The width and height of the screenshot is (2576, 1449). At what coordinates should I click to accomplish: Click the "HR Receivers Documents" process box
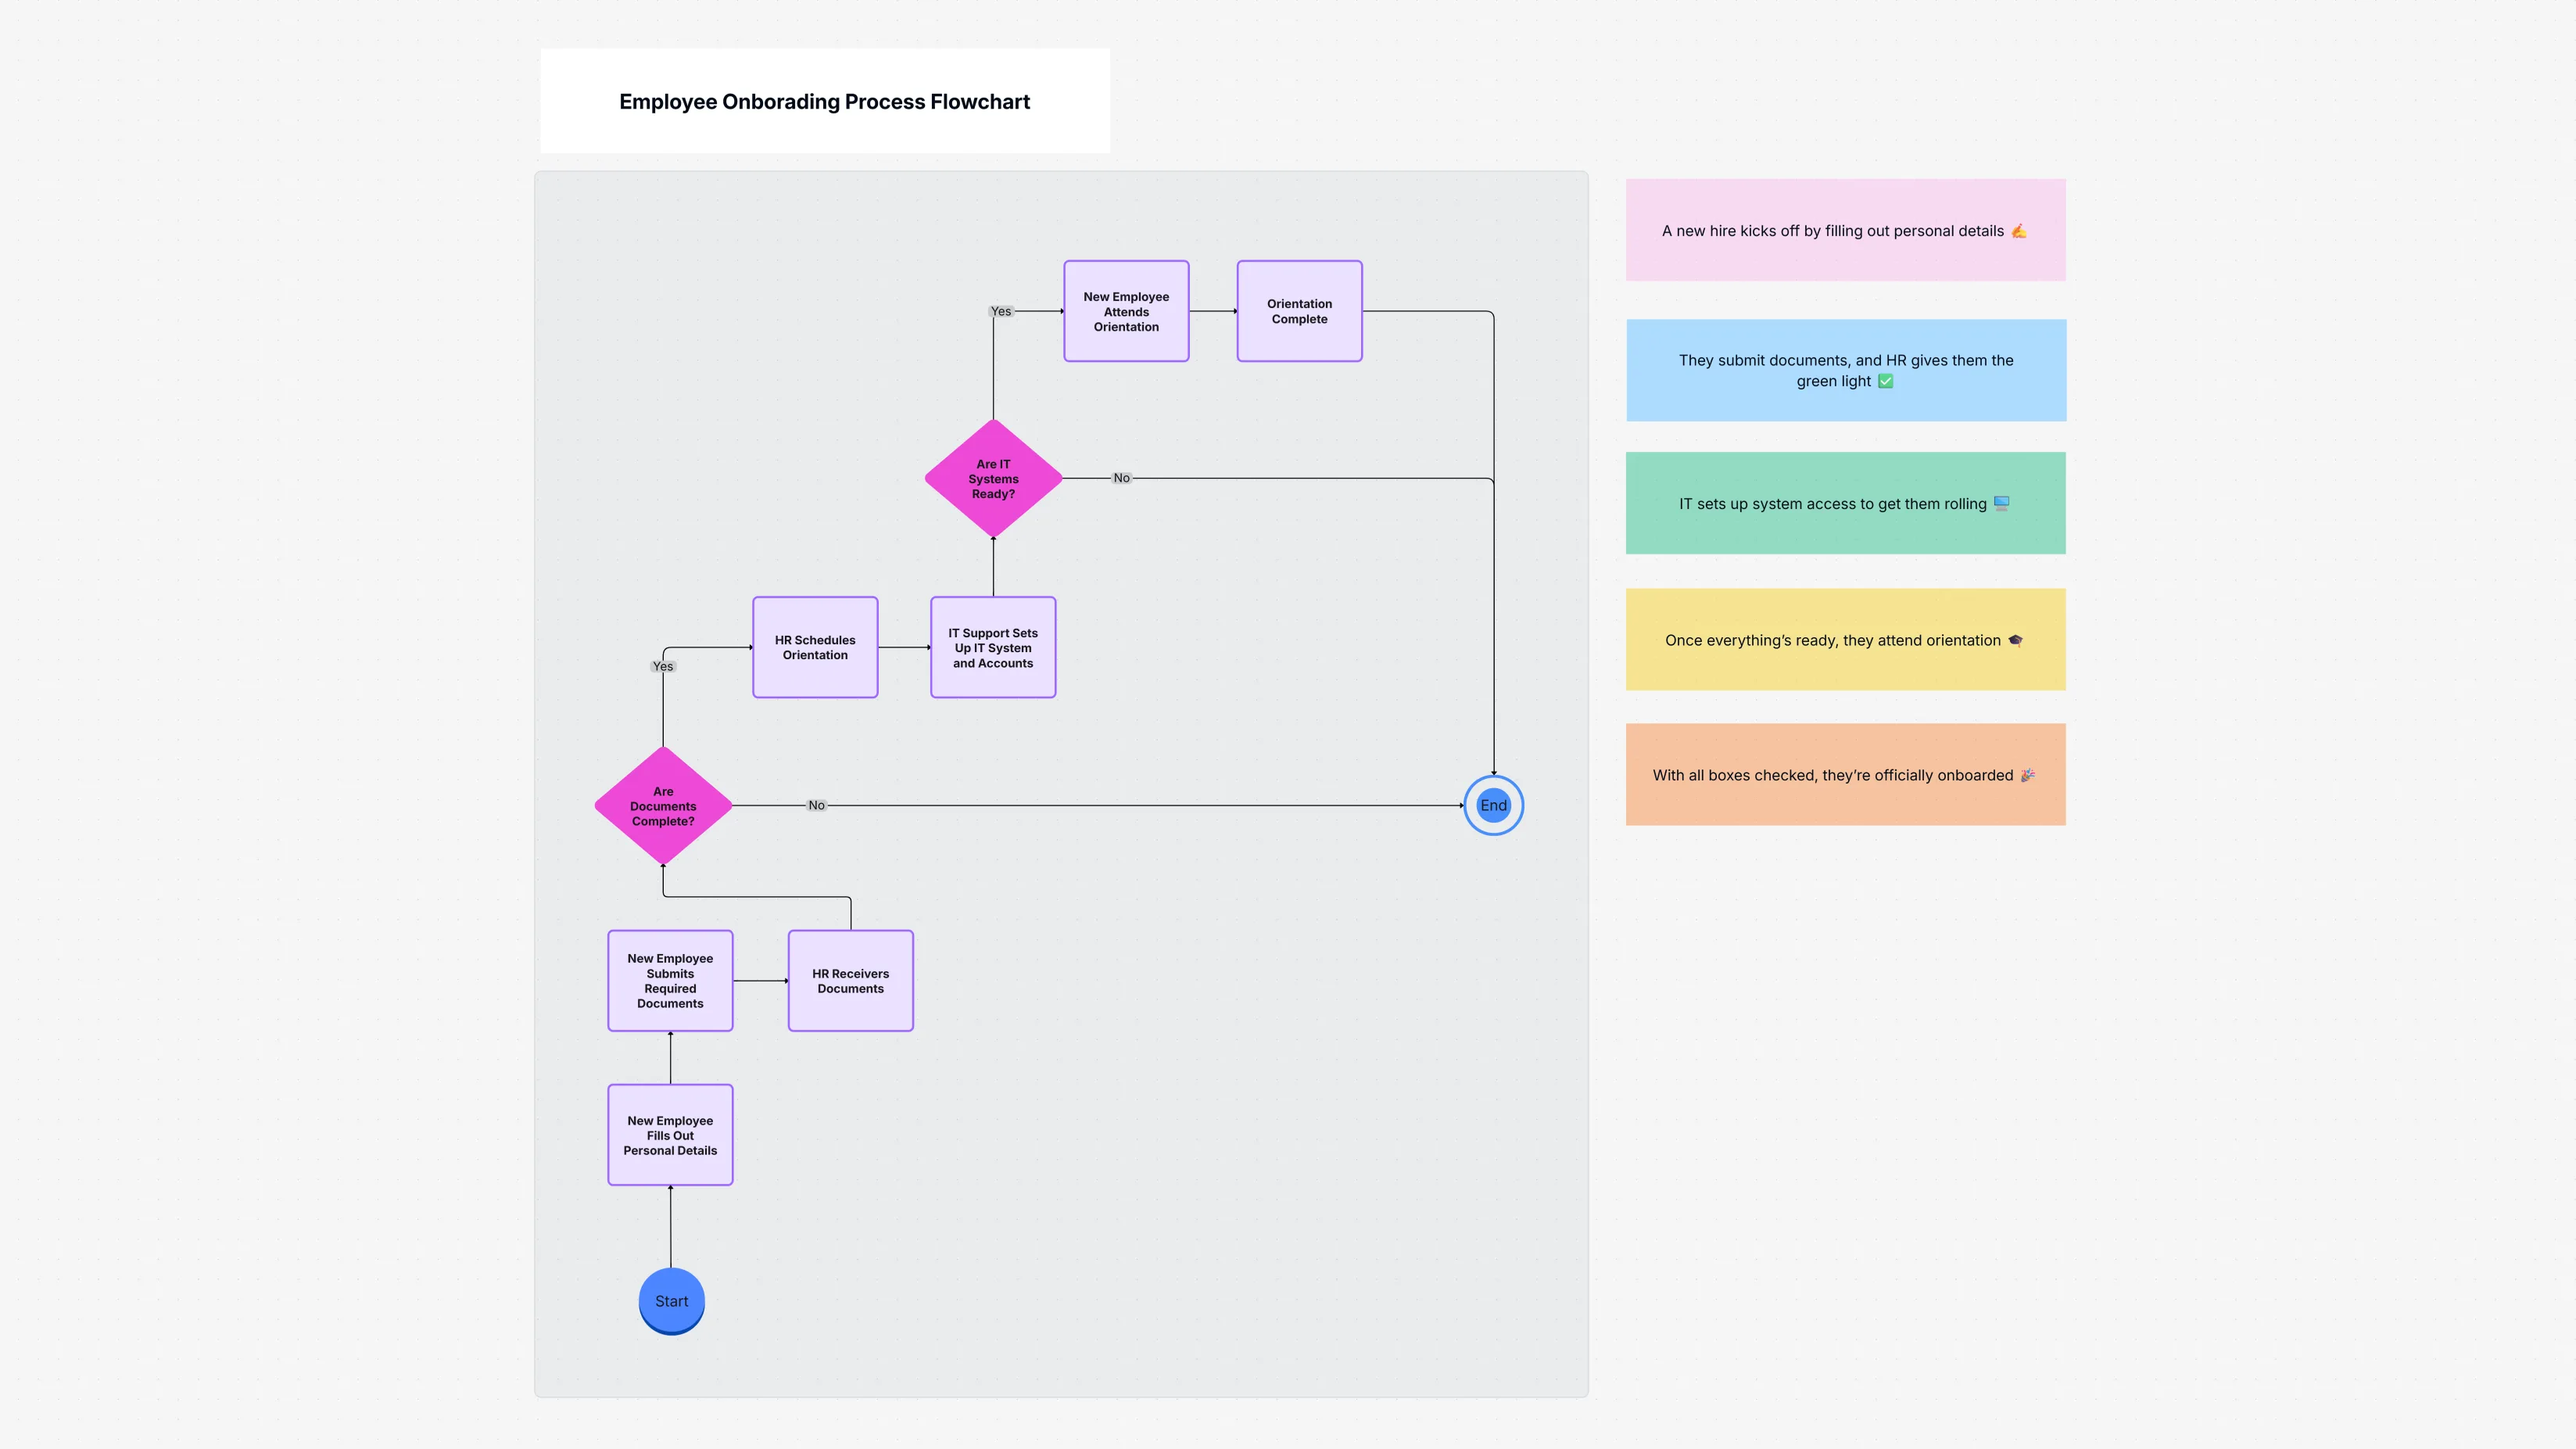tap(850, 980)
